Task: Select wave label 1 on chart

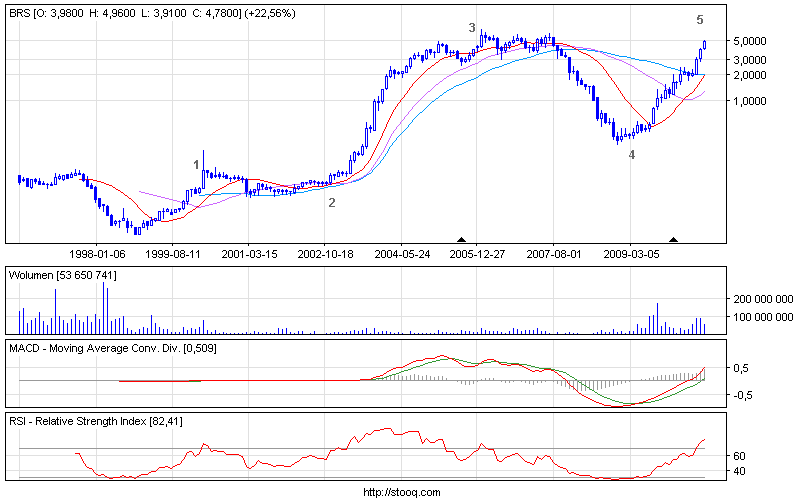Action: click(x=196, y=165)
